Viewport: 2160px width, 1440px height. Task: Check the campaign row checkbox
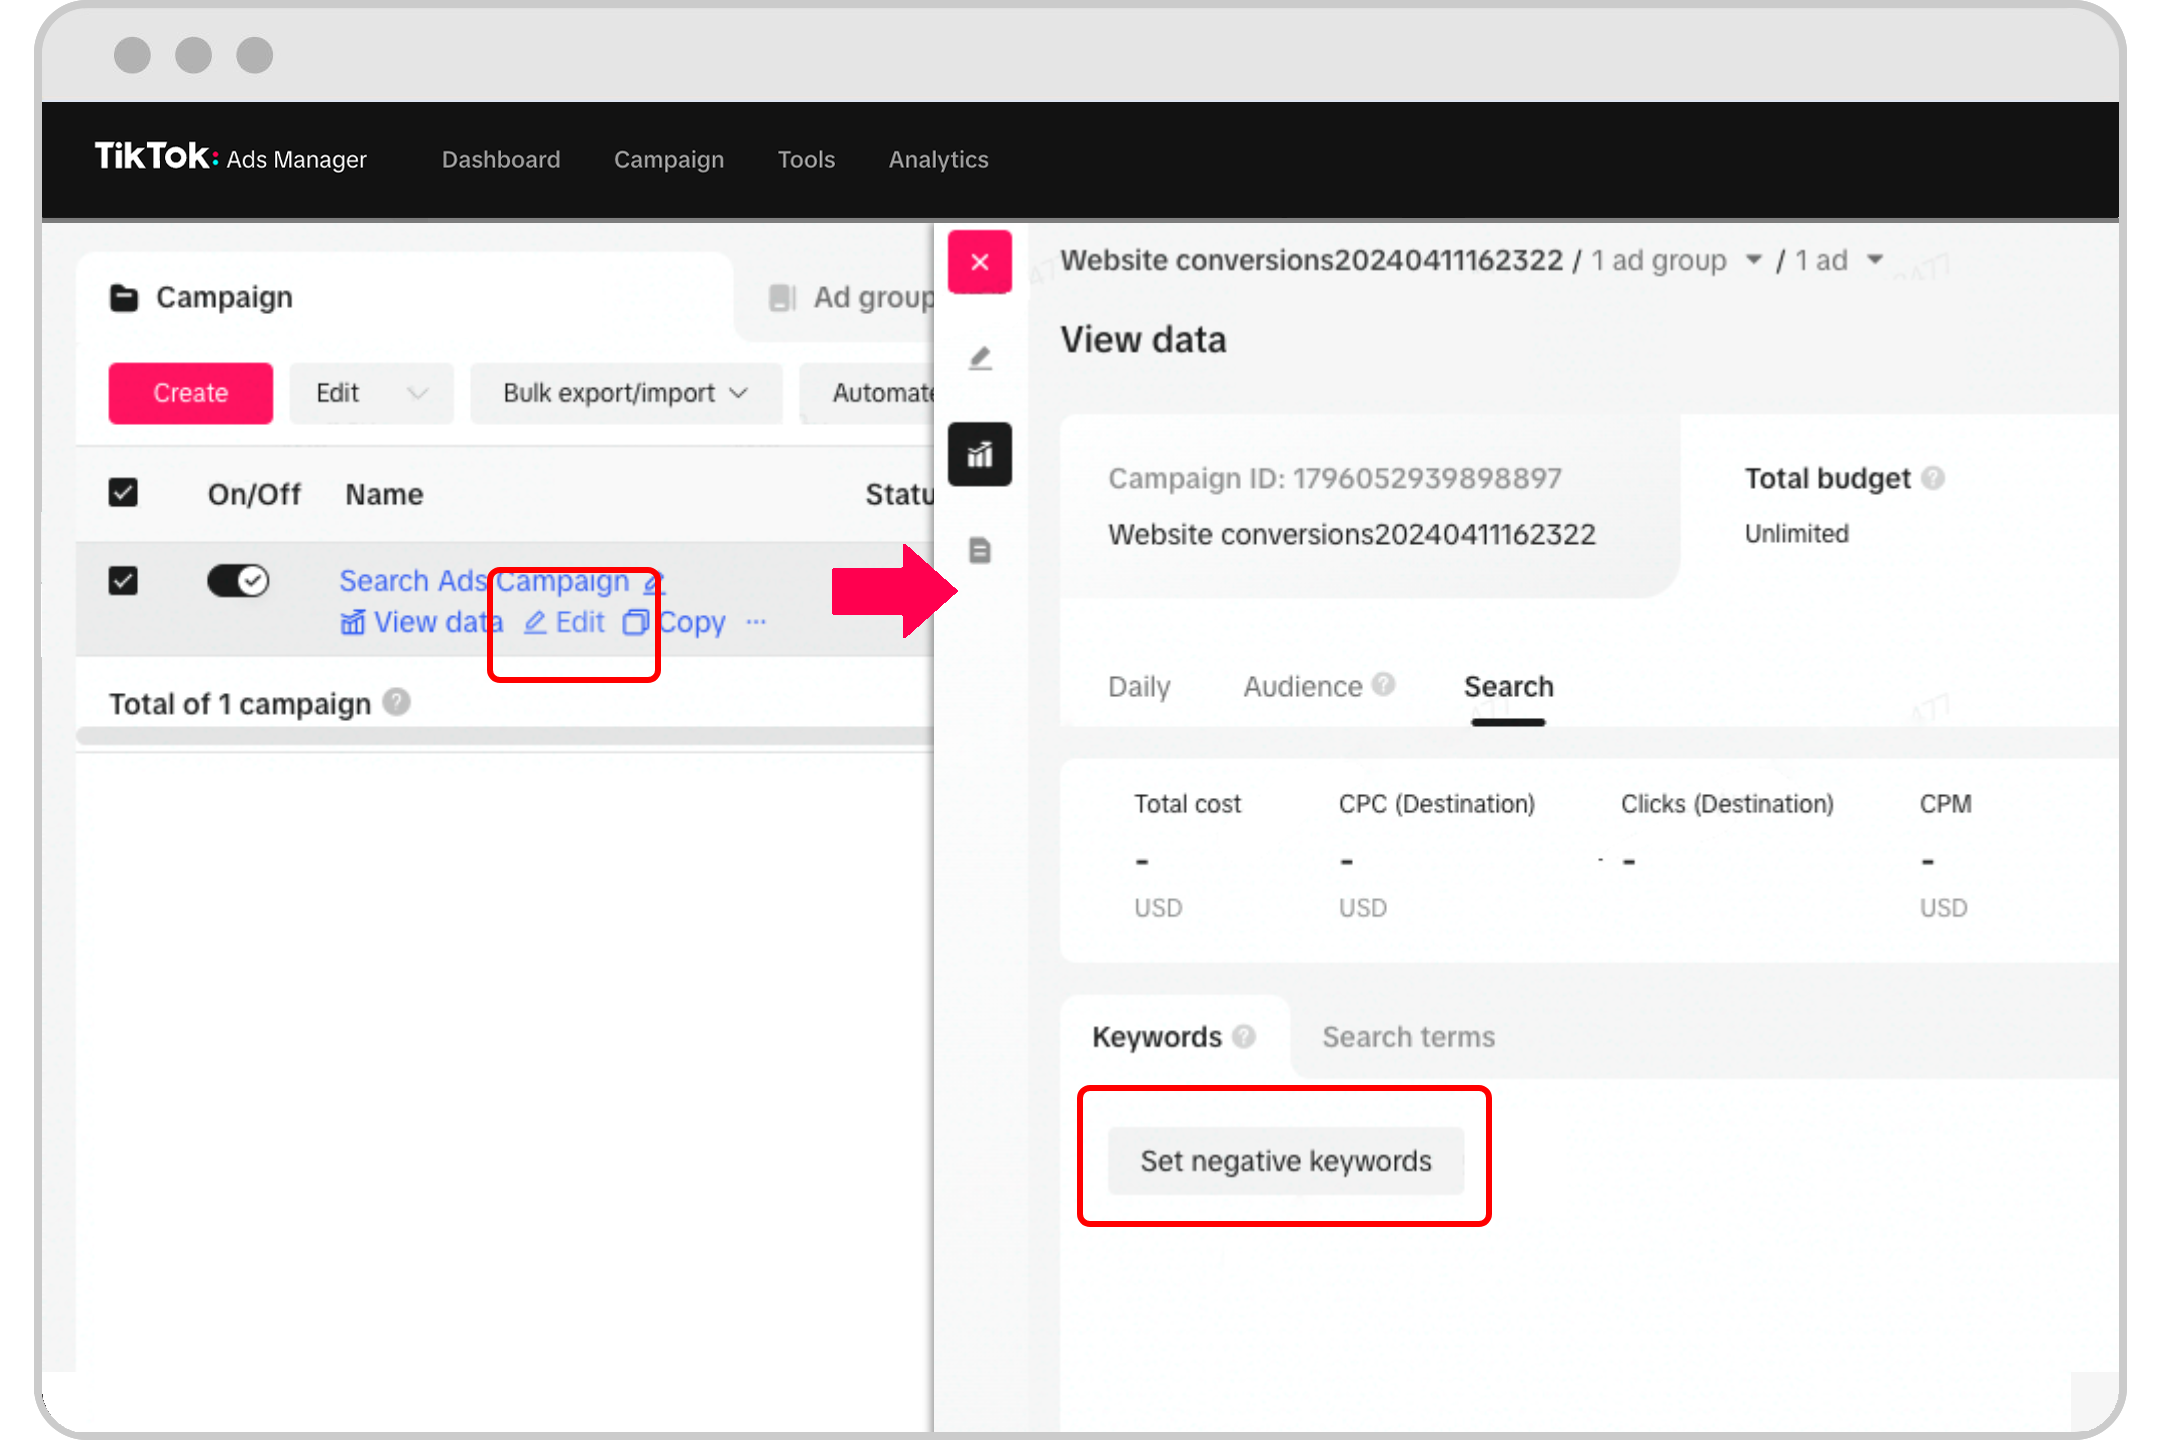coord(124,580)
